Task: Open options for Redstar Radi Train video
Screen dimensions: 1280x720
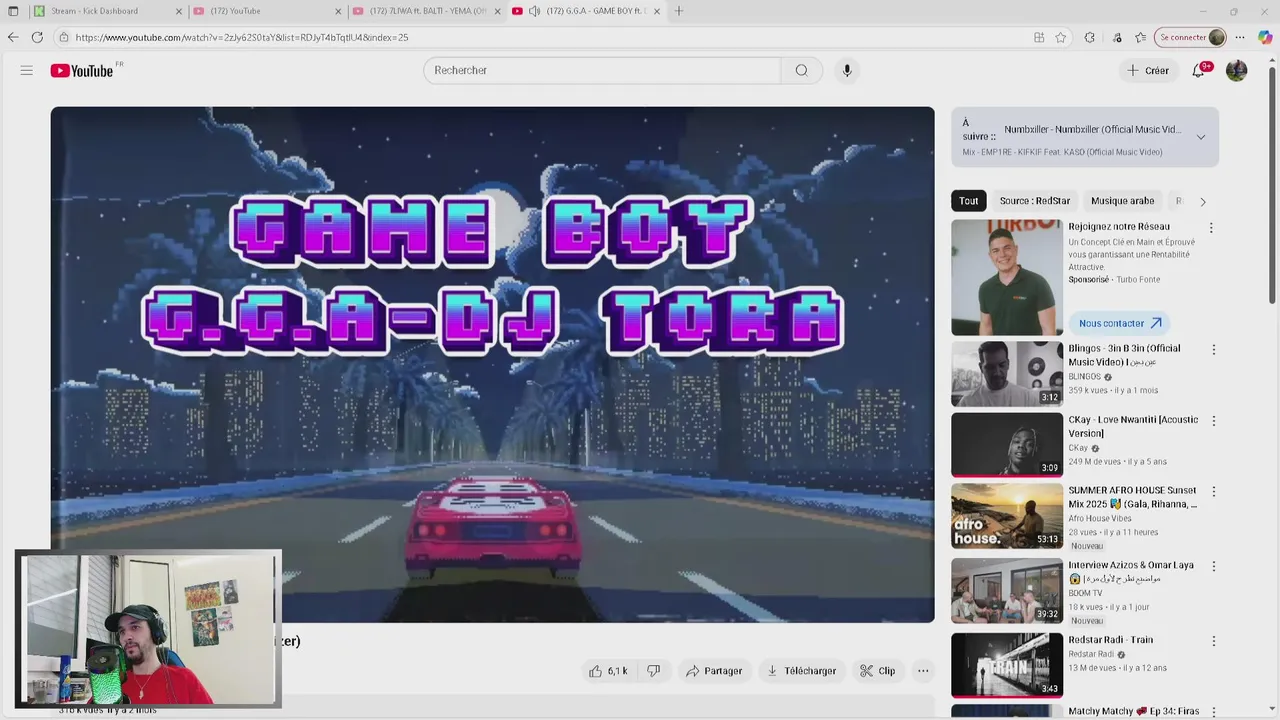Action: (1214, 641)
